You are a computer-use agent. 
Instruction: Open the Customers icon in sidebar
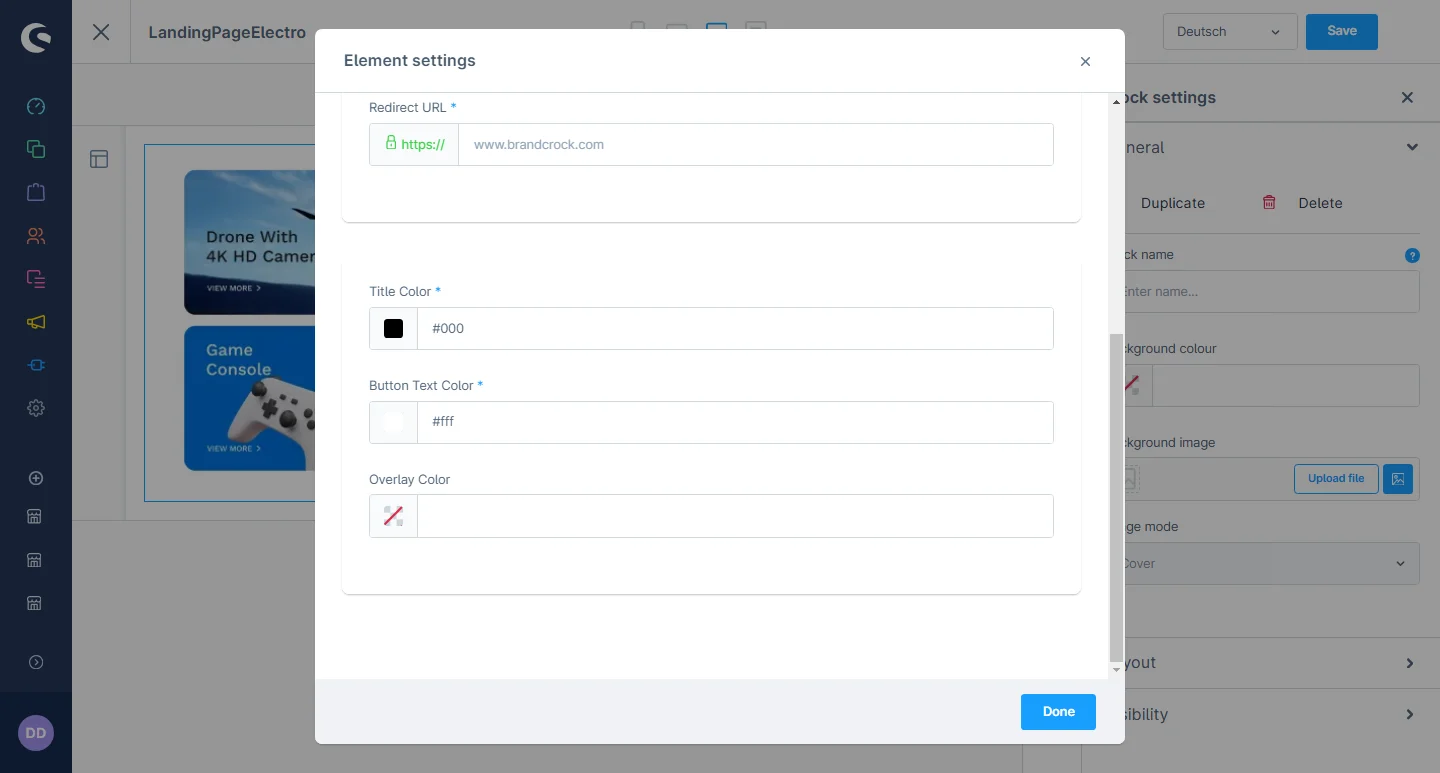tap(36, 236)
